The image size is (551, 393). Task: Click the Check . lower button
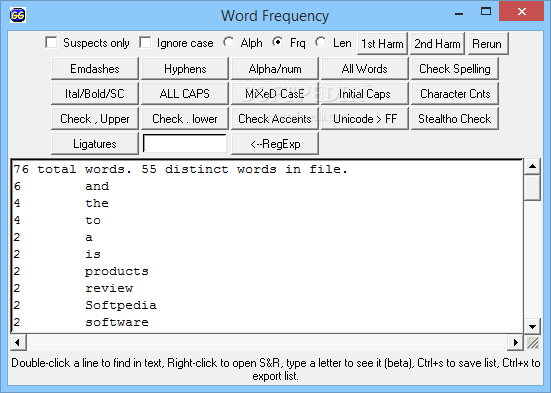tap(185, 118)
